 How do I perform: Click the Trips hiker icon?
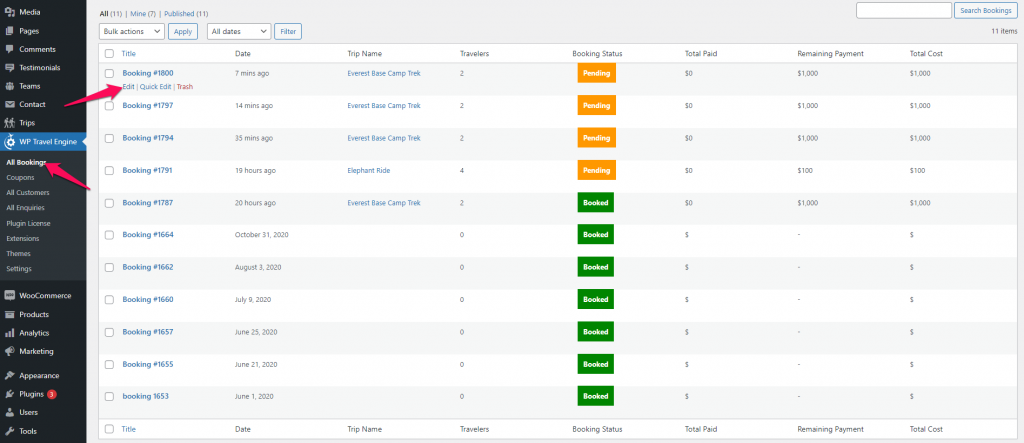[x=10, y=122]
